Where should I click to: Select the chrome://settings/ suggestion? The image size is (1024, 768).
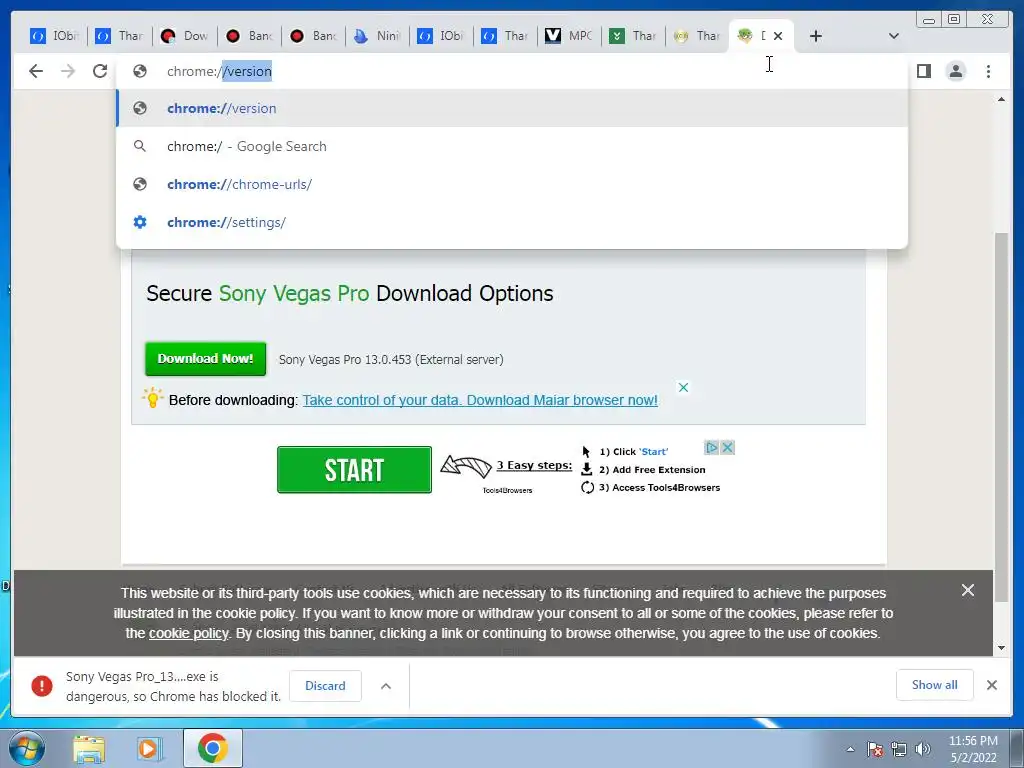point(512,222)
